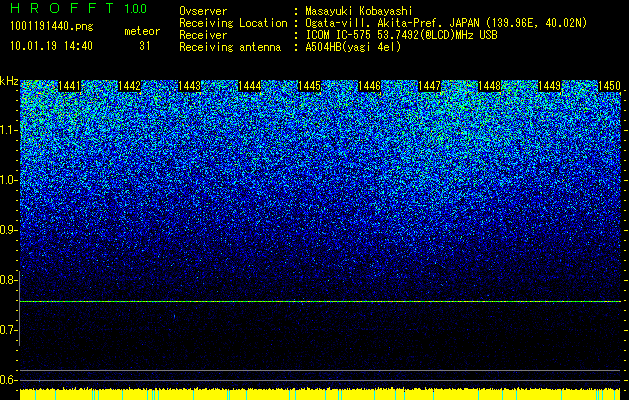Image resolution: width=629 pixels, height=400 pixels.
Task: Click the green horizontal carrier signal line
Action: click(x=320, y=301)
